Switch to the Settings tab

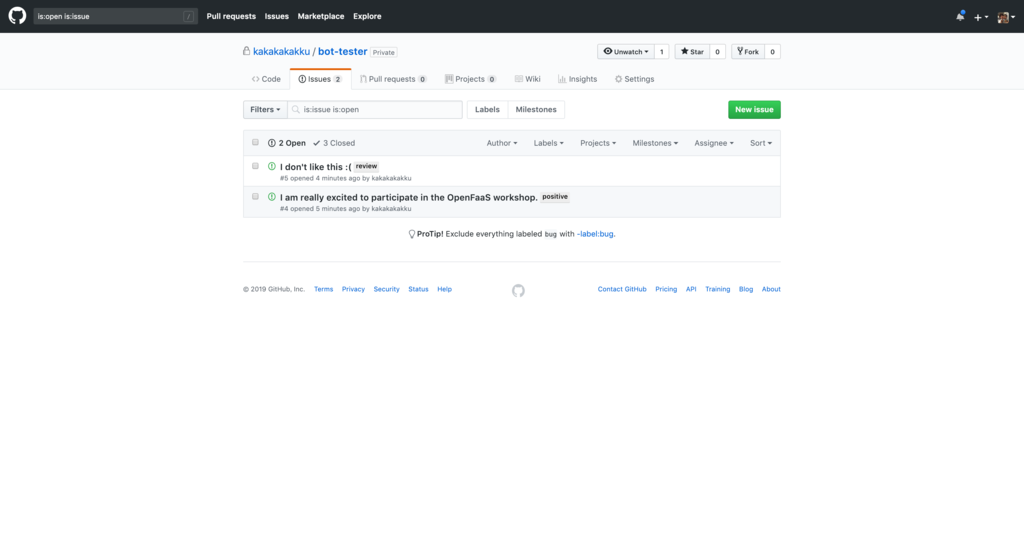(634, 79)
